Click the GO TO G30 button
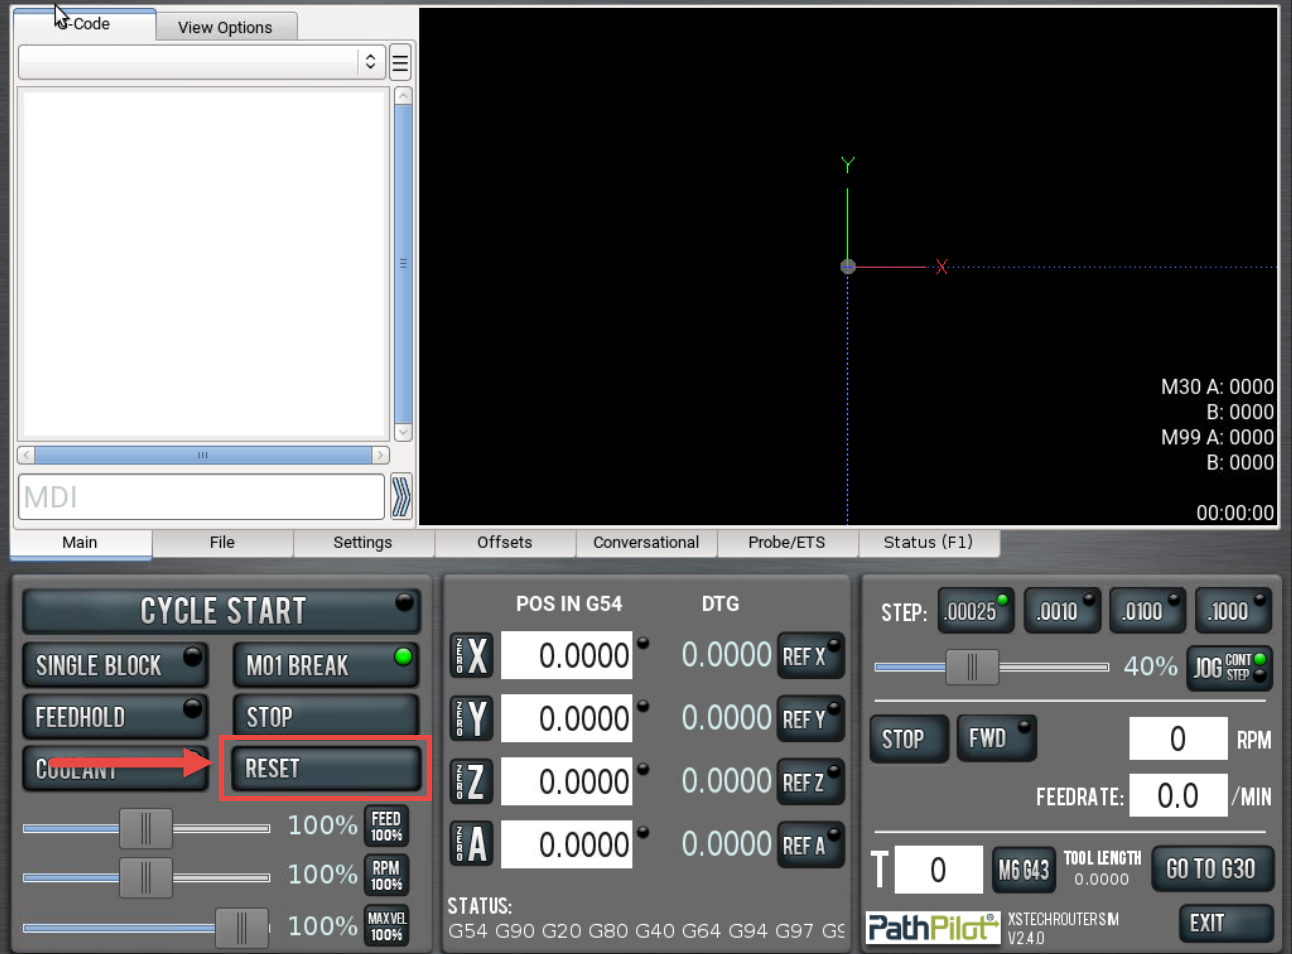This screenshot has width=1292, height=954. click(1211, 869)
